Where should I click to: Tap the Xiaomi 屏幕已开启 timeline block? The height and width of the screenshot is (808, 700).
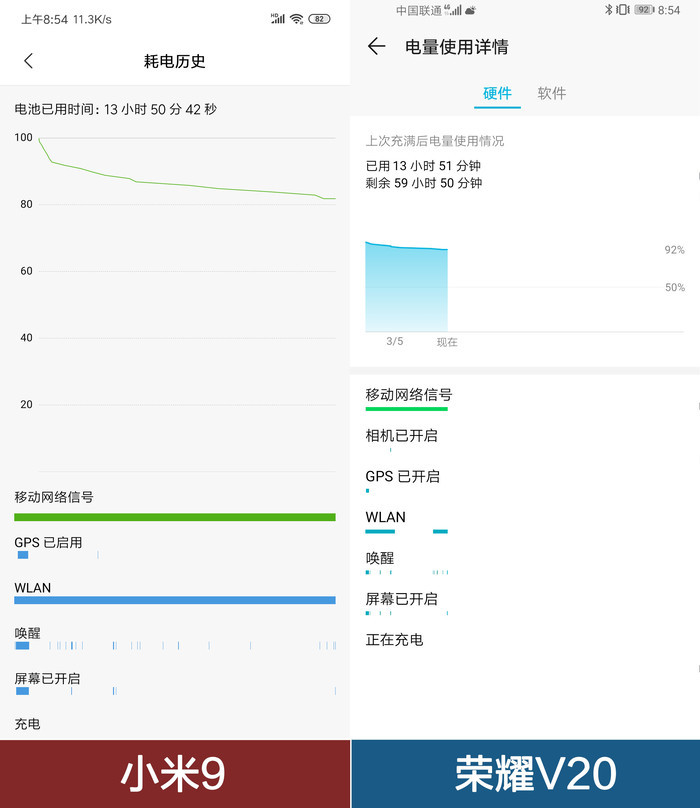pos(22,691)
